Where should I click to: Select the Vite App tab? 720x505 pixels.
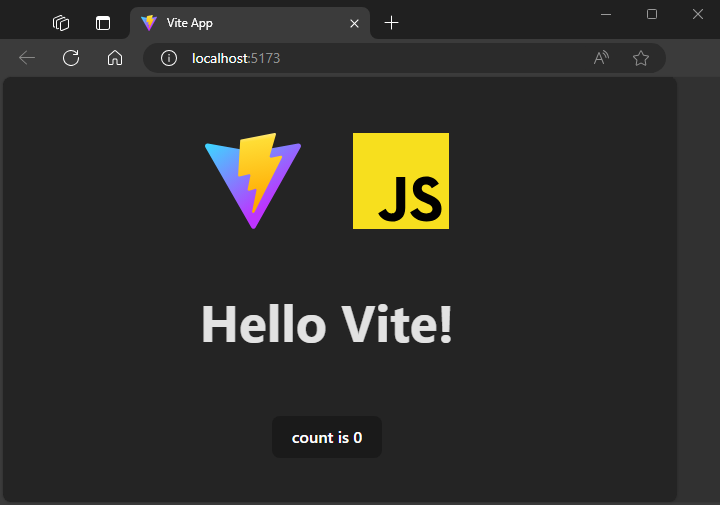coord(250,23)
